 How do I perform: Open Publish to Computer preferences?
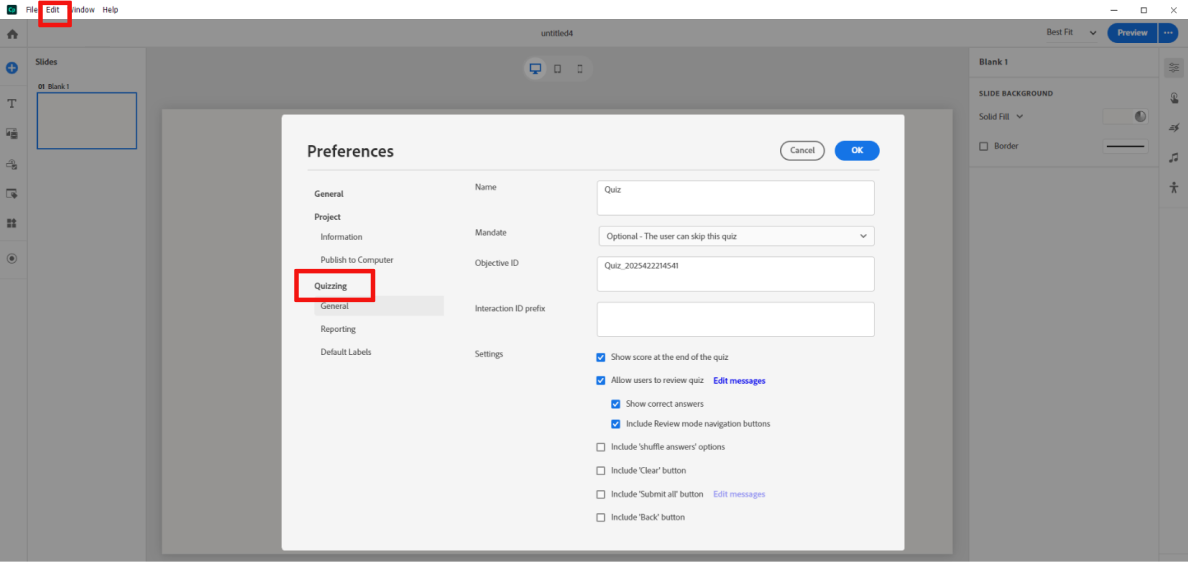357,260
